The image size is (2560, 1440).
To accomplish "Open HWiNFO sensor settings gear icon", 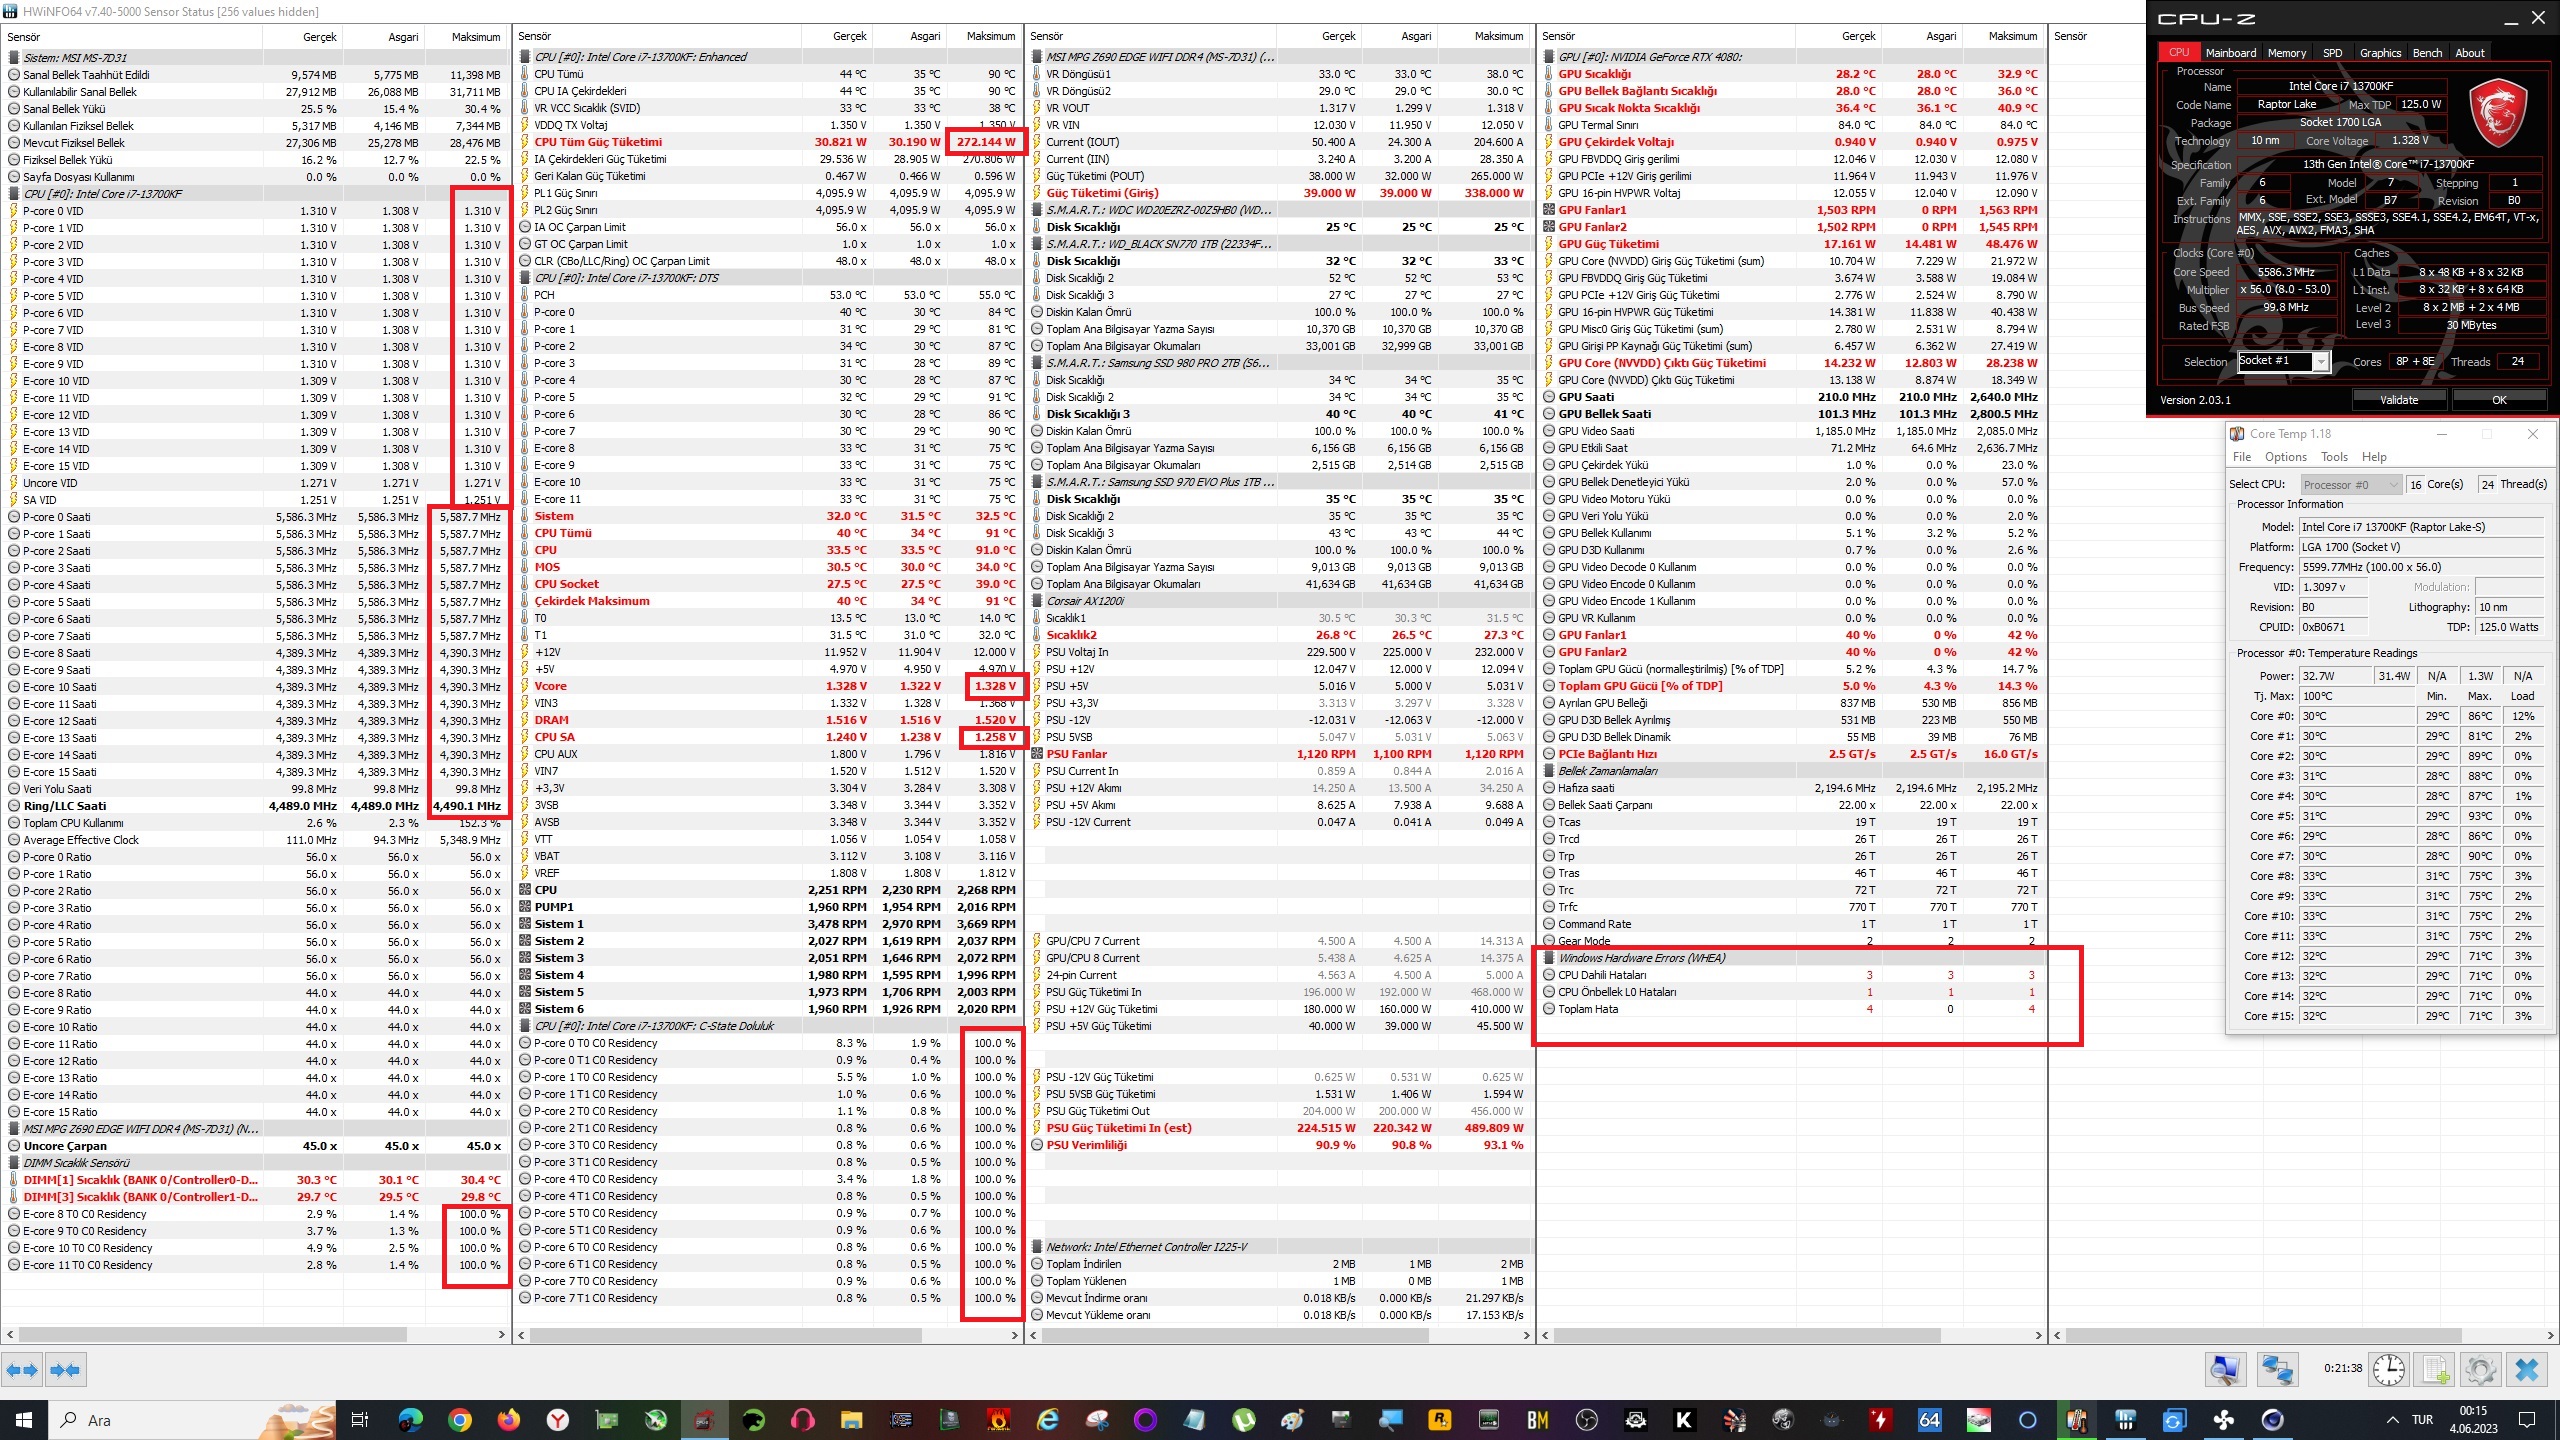I will coord(2480,1370).
